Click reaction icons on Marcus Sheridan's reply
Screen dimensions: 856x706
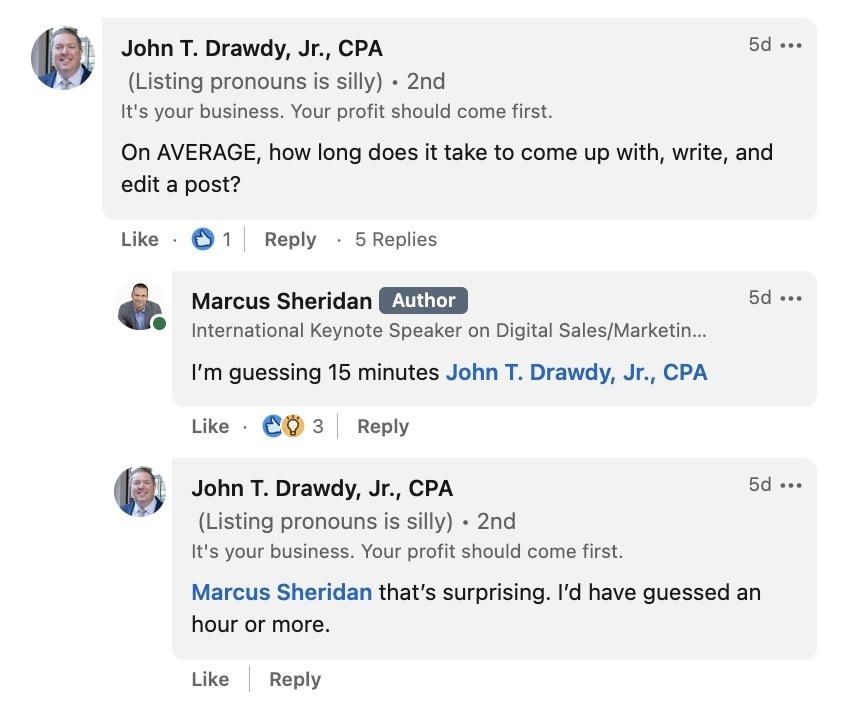pyautogui.click(x=282, y=427)
